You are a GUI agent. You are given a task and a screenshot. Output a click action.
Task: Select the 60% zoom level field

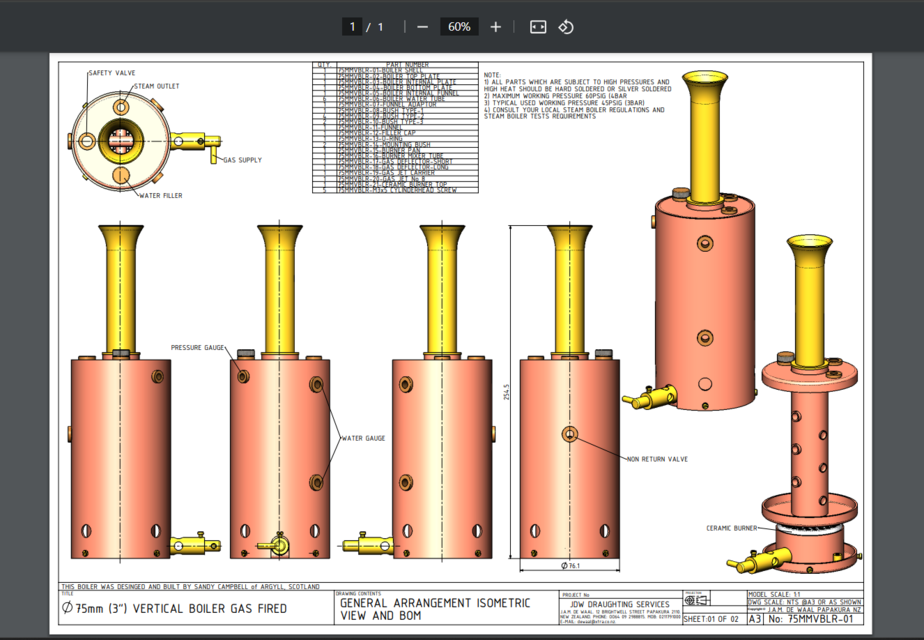[x=458, y=26]
